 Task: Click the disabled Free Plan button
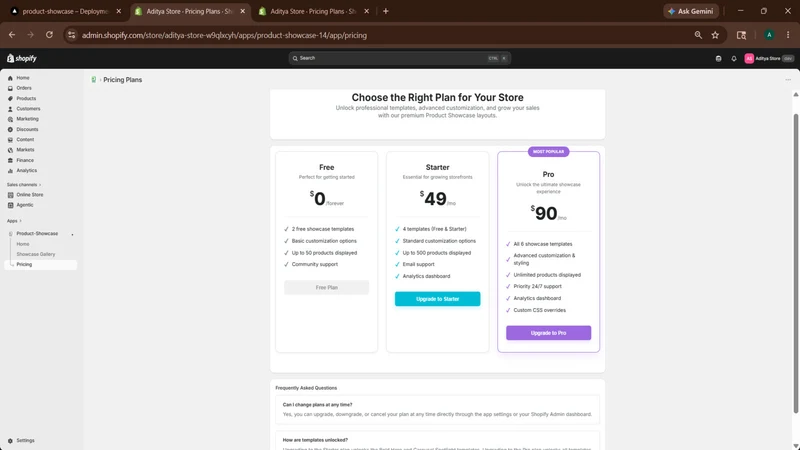(x=327, y=287)
